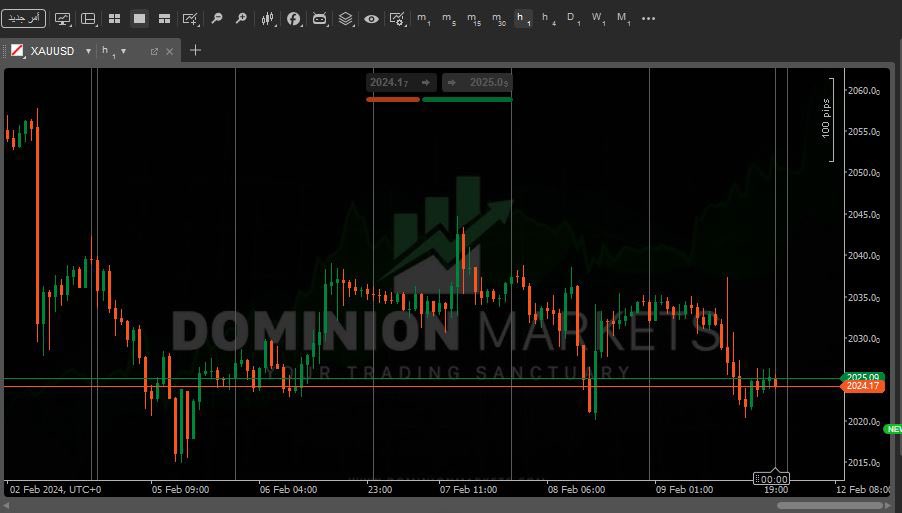Click the 2060.0 price axis label
902x513 pixels.
[x=863, y=91]
